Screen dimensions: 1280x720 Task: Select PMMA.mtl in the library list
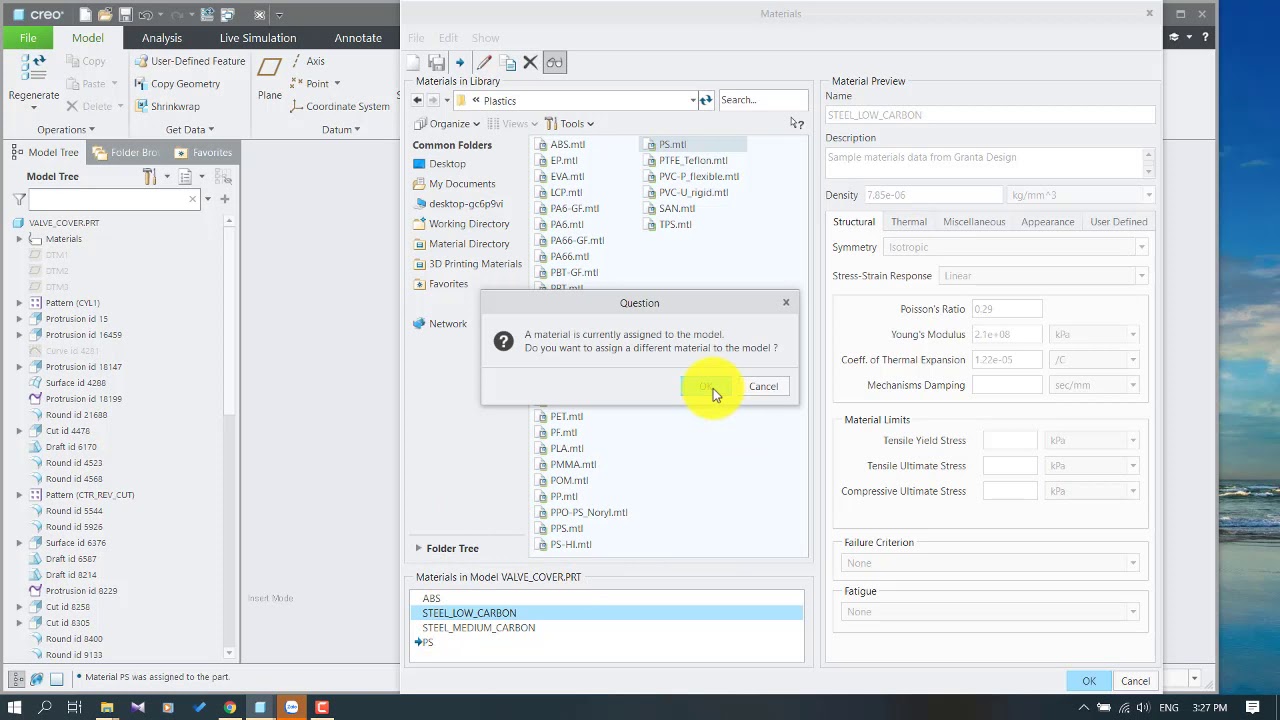(x=566, y=465)
